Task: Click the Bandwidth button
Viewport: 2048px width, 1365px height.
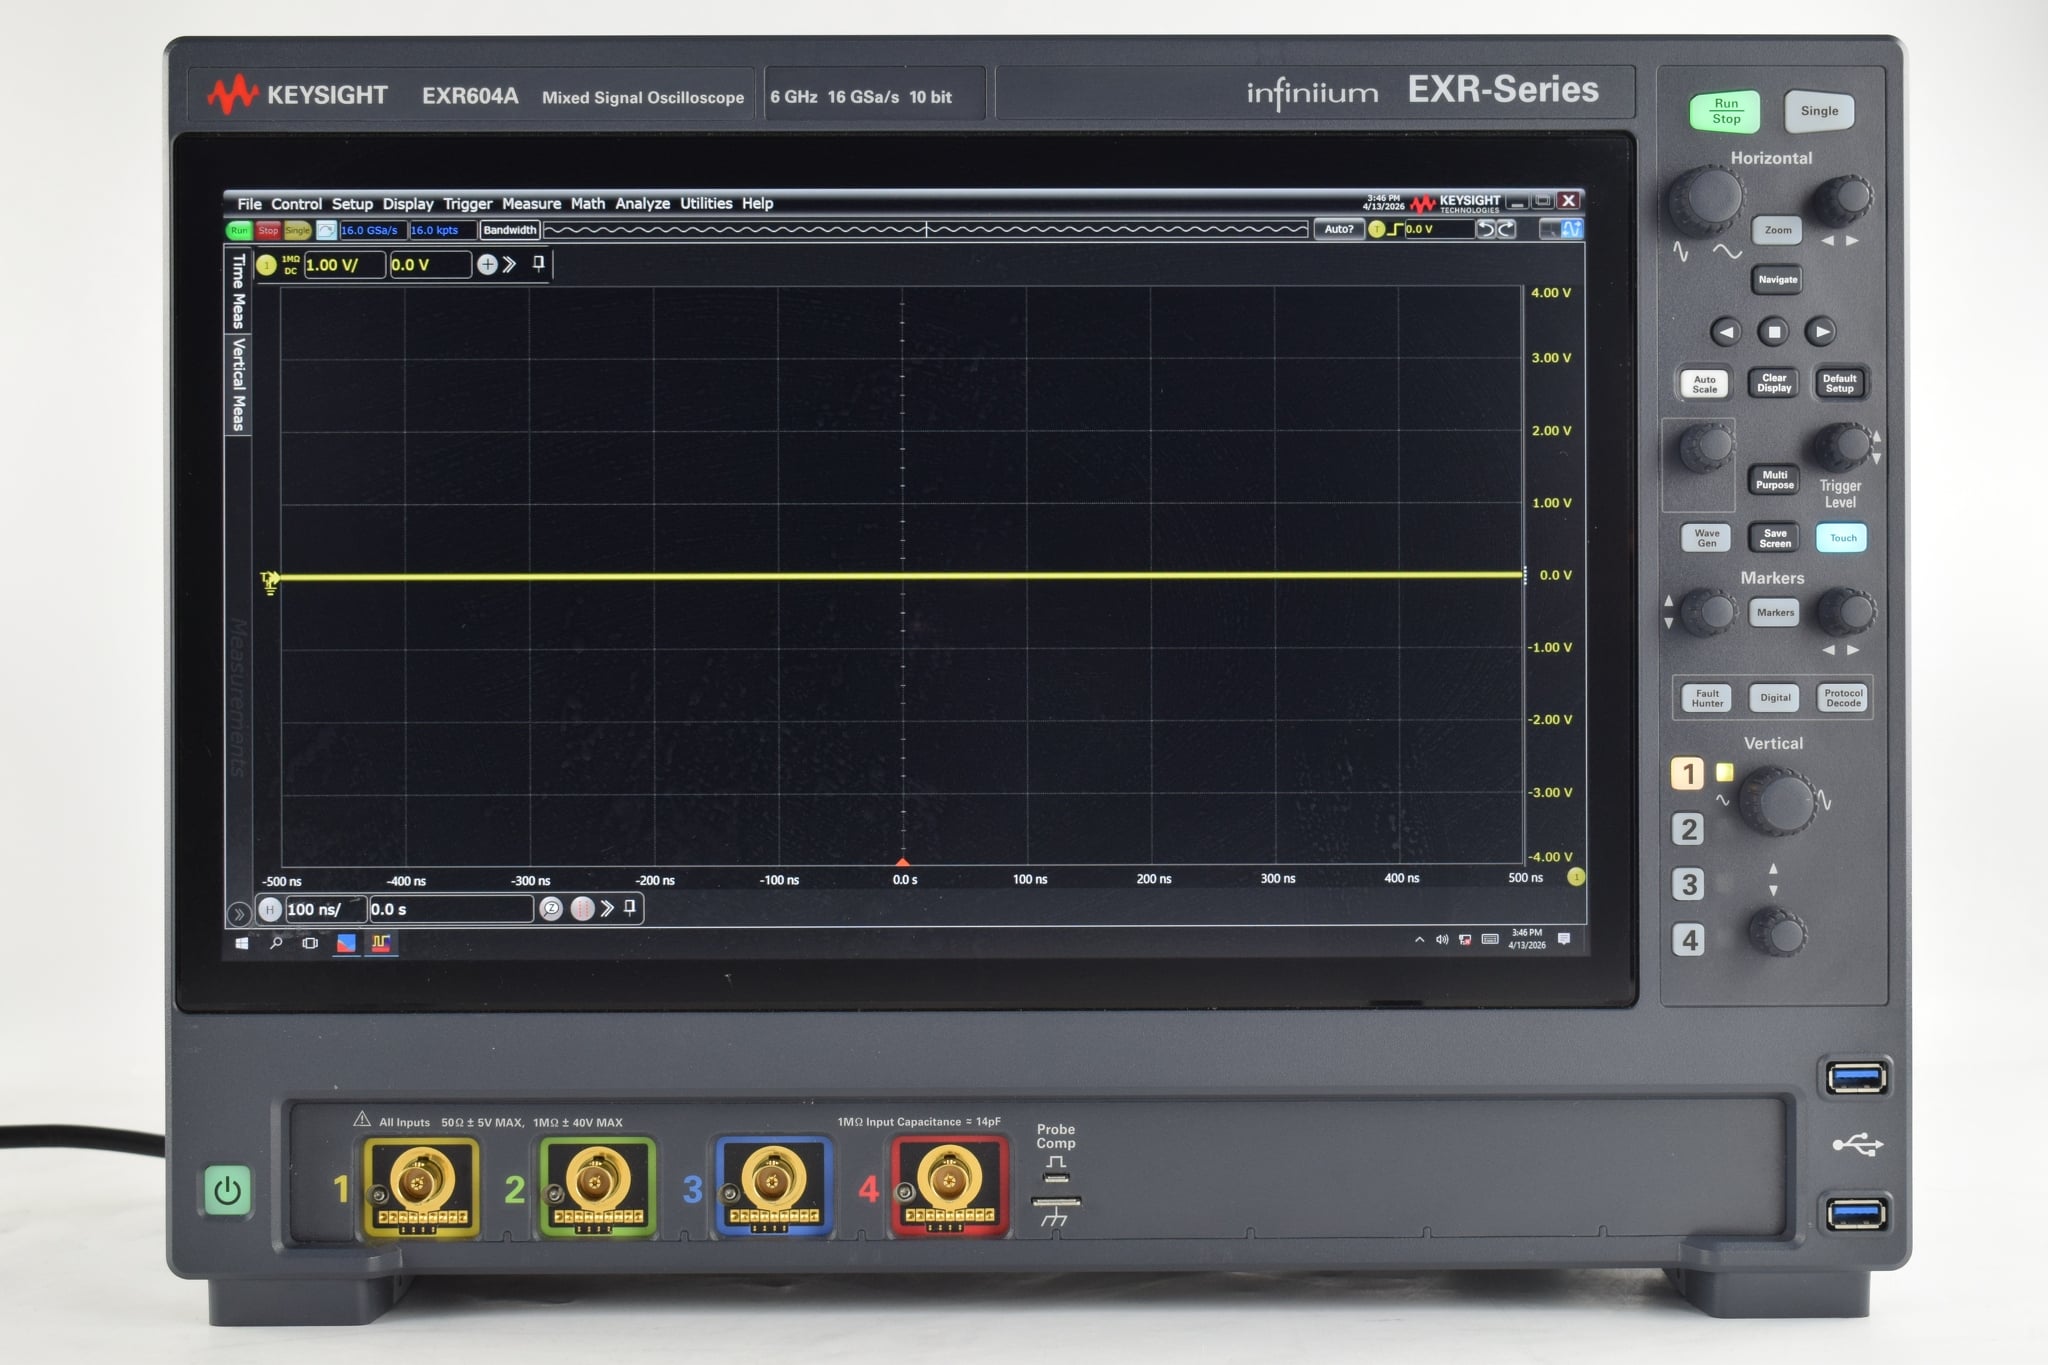Action: pos(510,230)
